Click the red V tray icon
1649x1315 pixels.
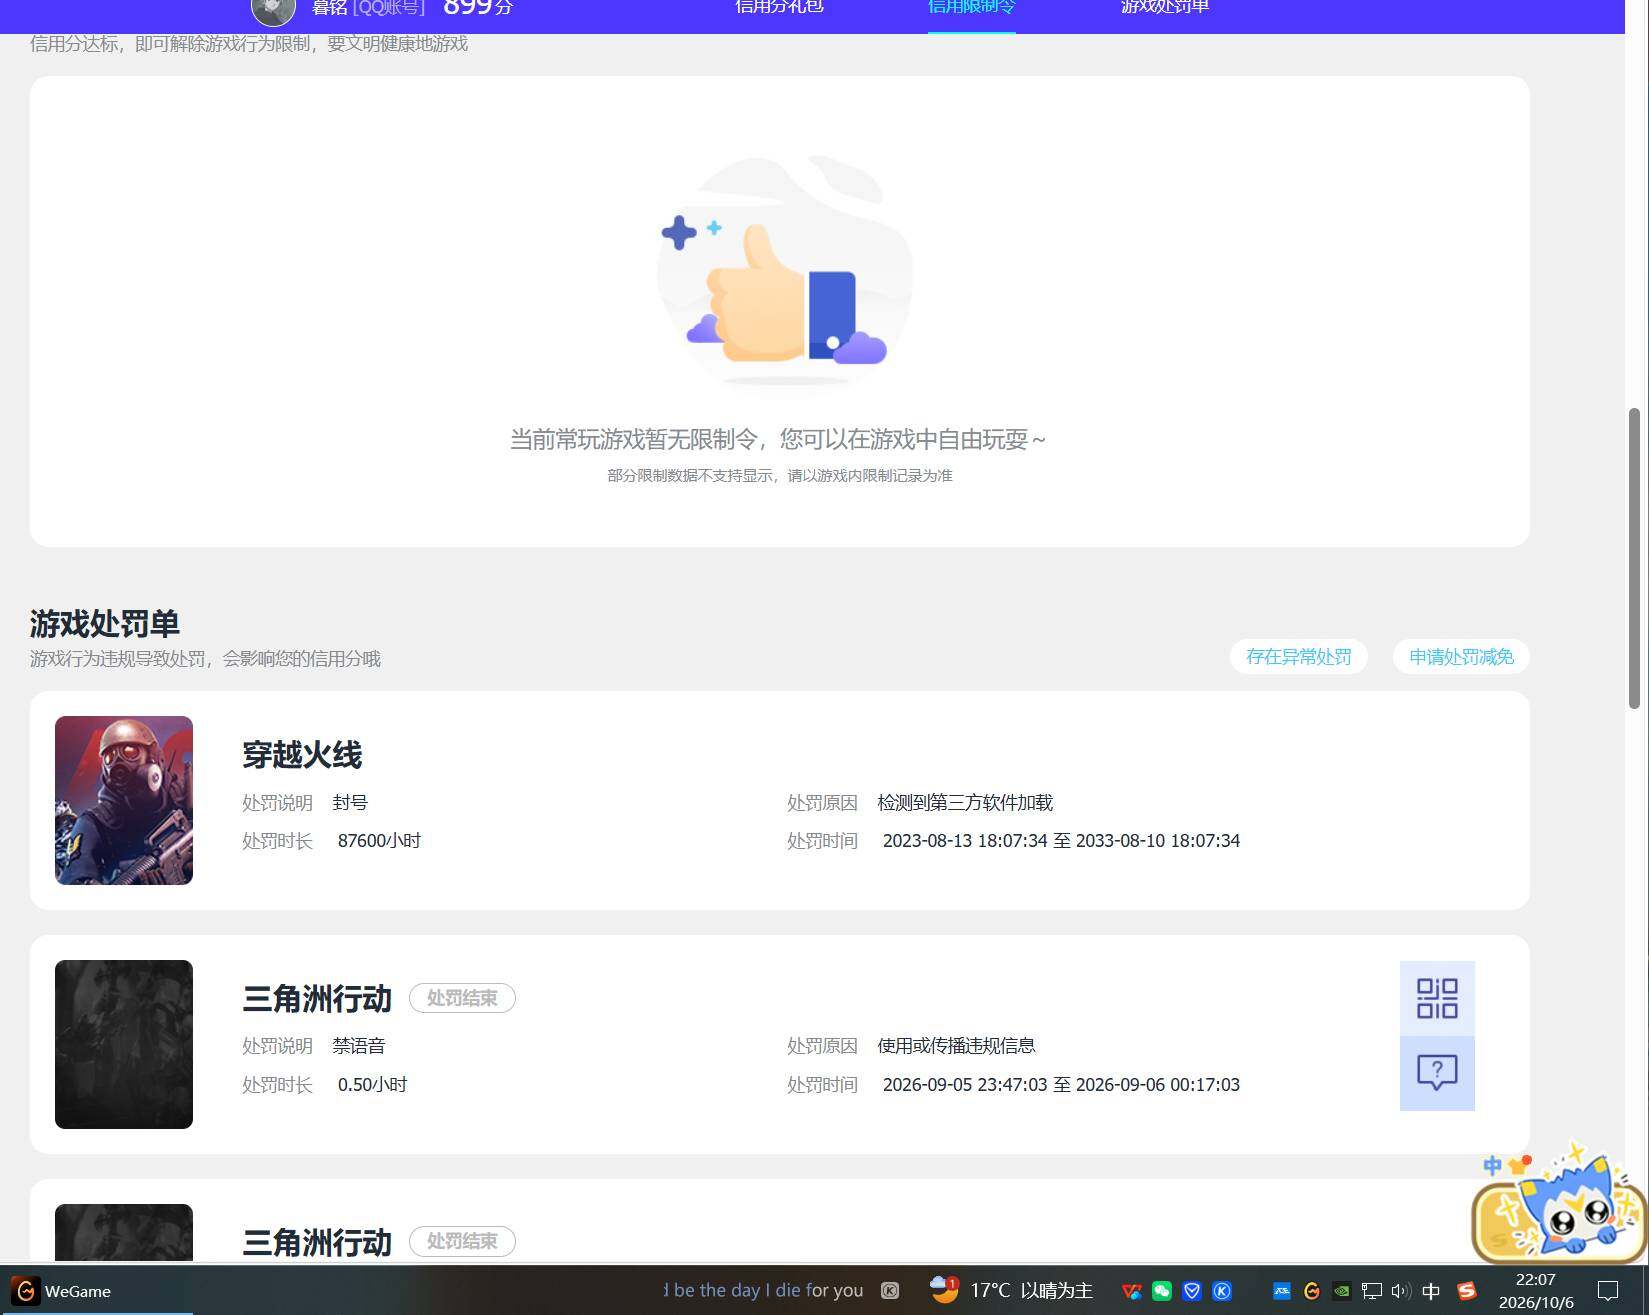pyautogui.click(x=1132, y=1291)
